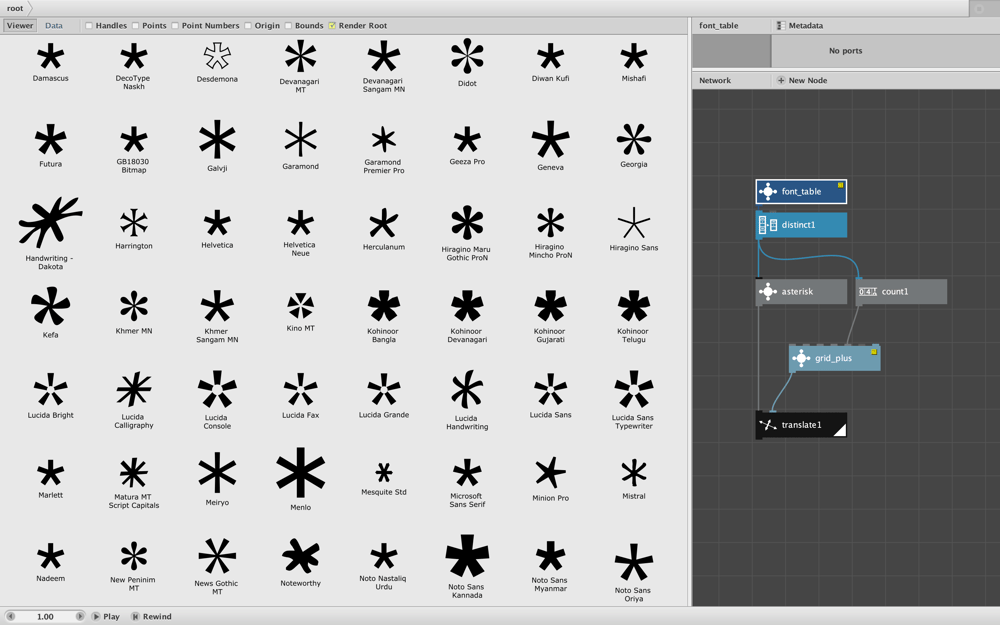Click the Herculanum asterisk glyph
Image resolution: width=1000 pixels, height=625 pixels.
coord(383,223)
